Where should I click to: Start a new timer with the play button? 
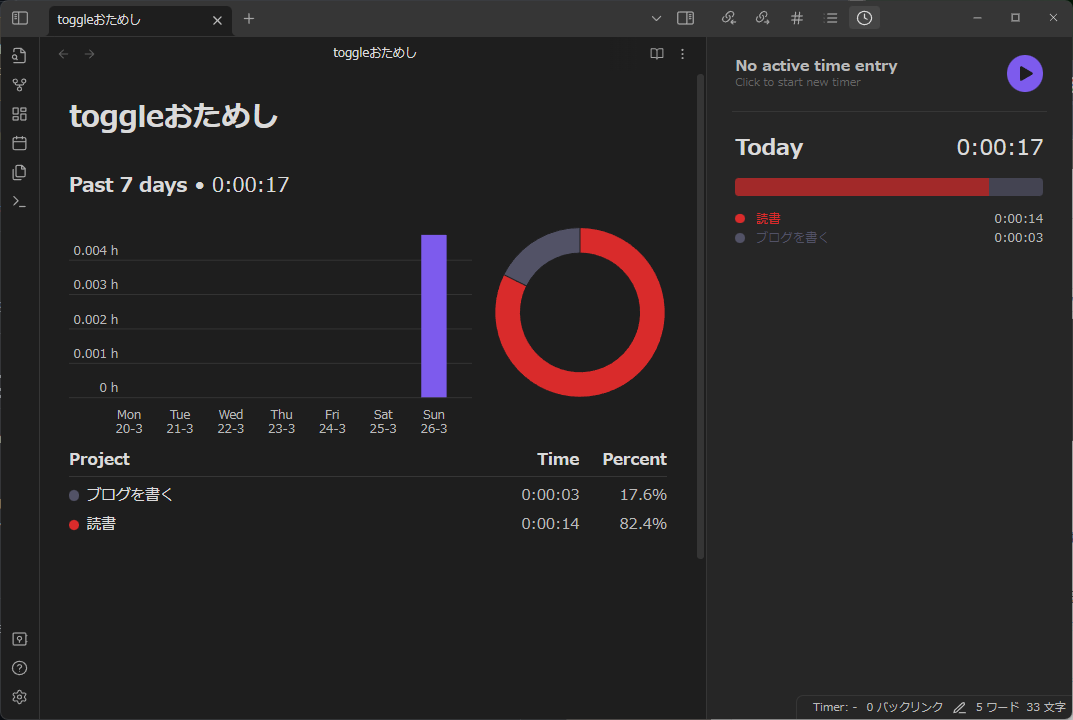coord(1024,73)
